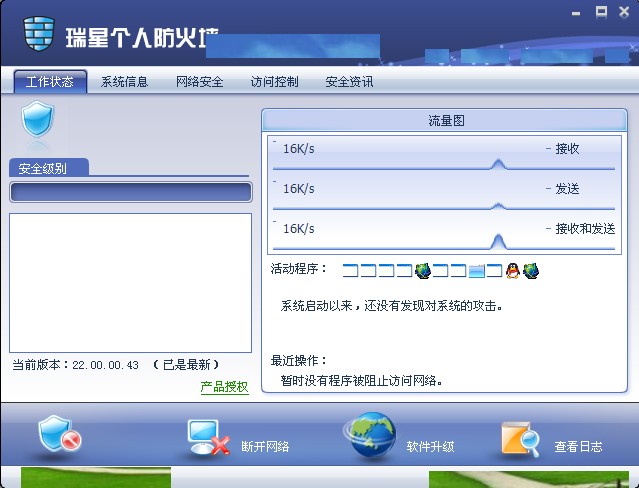Select the globe icon between window icons
639x488 pixels.
click(x=423, y=271)
